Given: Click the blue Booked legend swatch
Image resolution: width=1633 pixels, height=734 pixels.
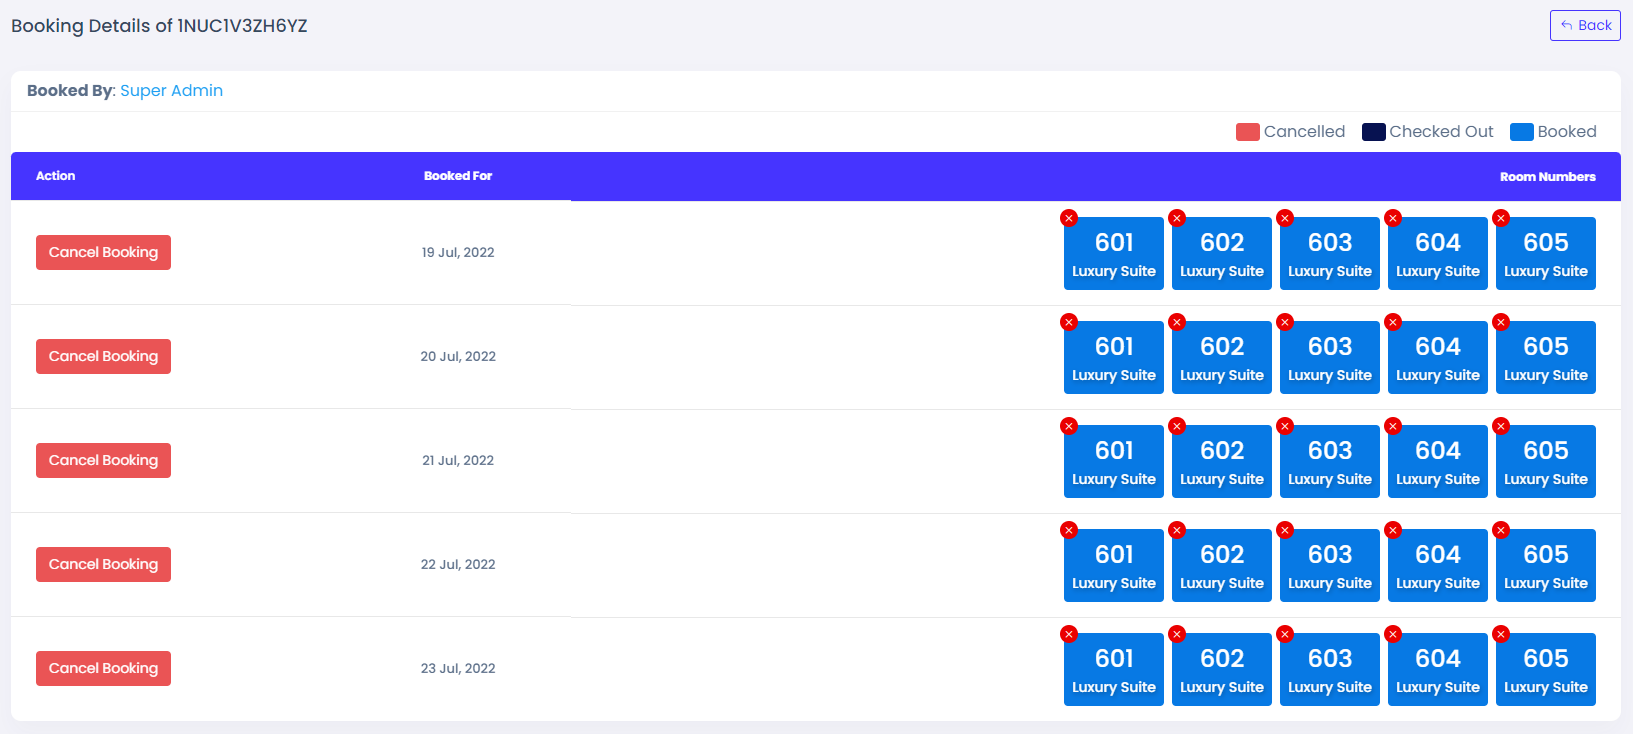Looking at the screenshot, I should click(1521, 132).
